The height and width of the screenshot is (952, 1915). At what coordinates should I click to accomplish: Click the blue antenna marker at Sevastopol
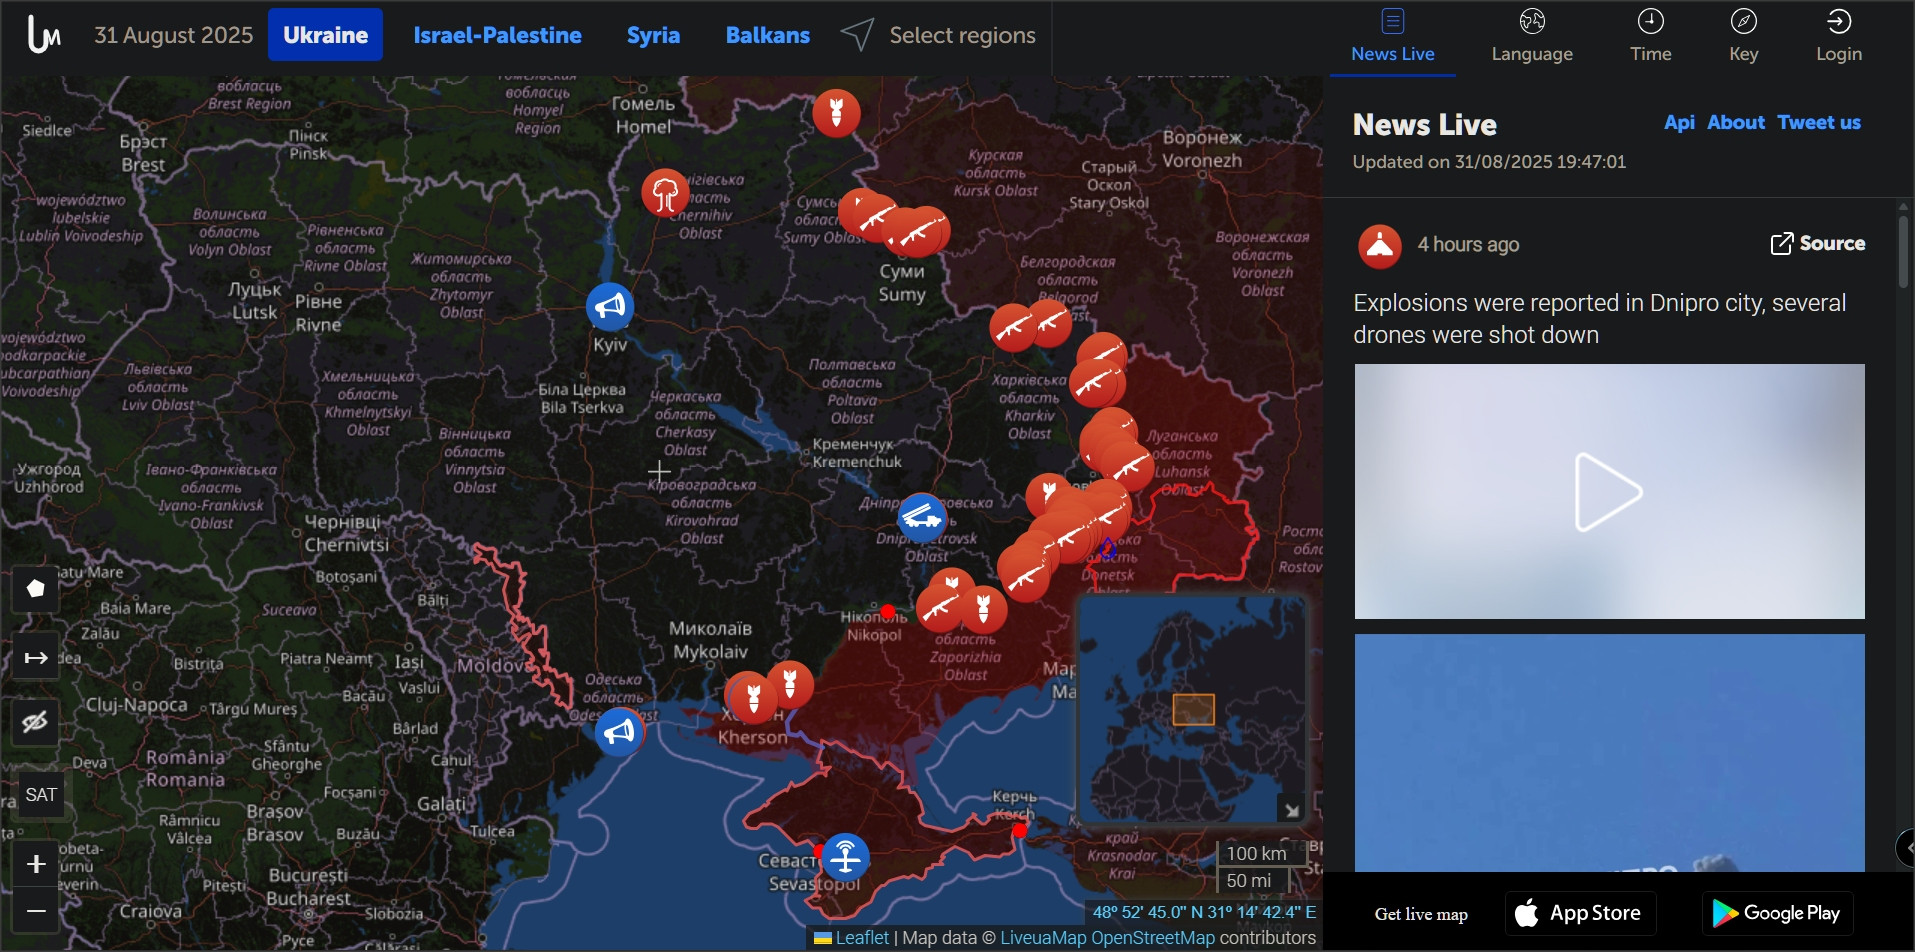click(846, 857)
